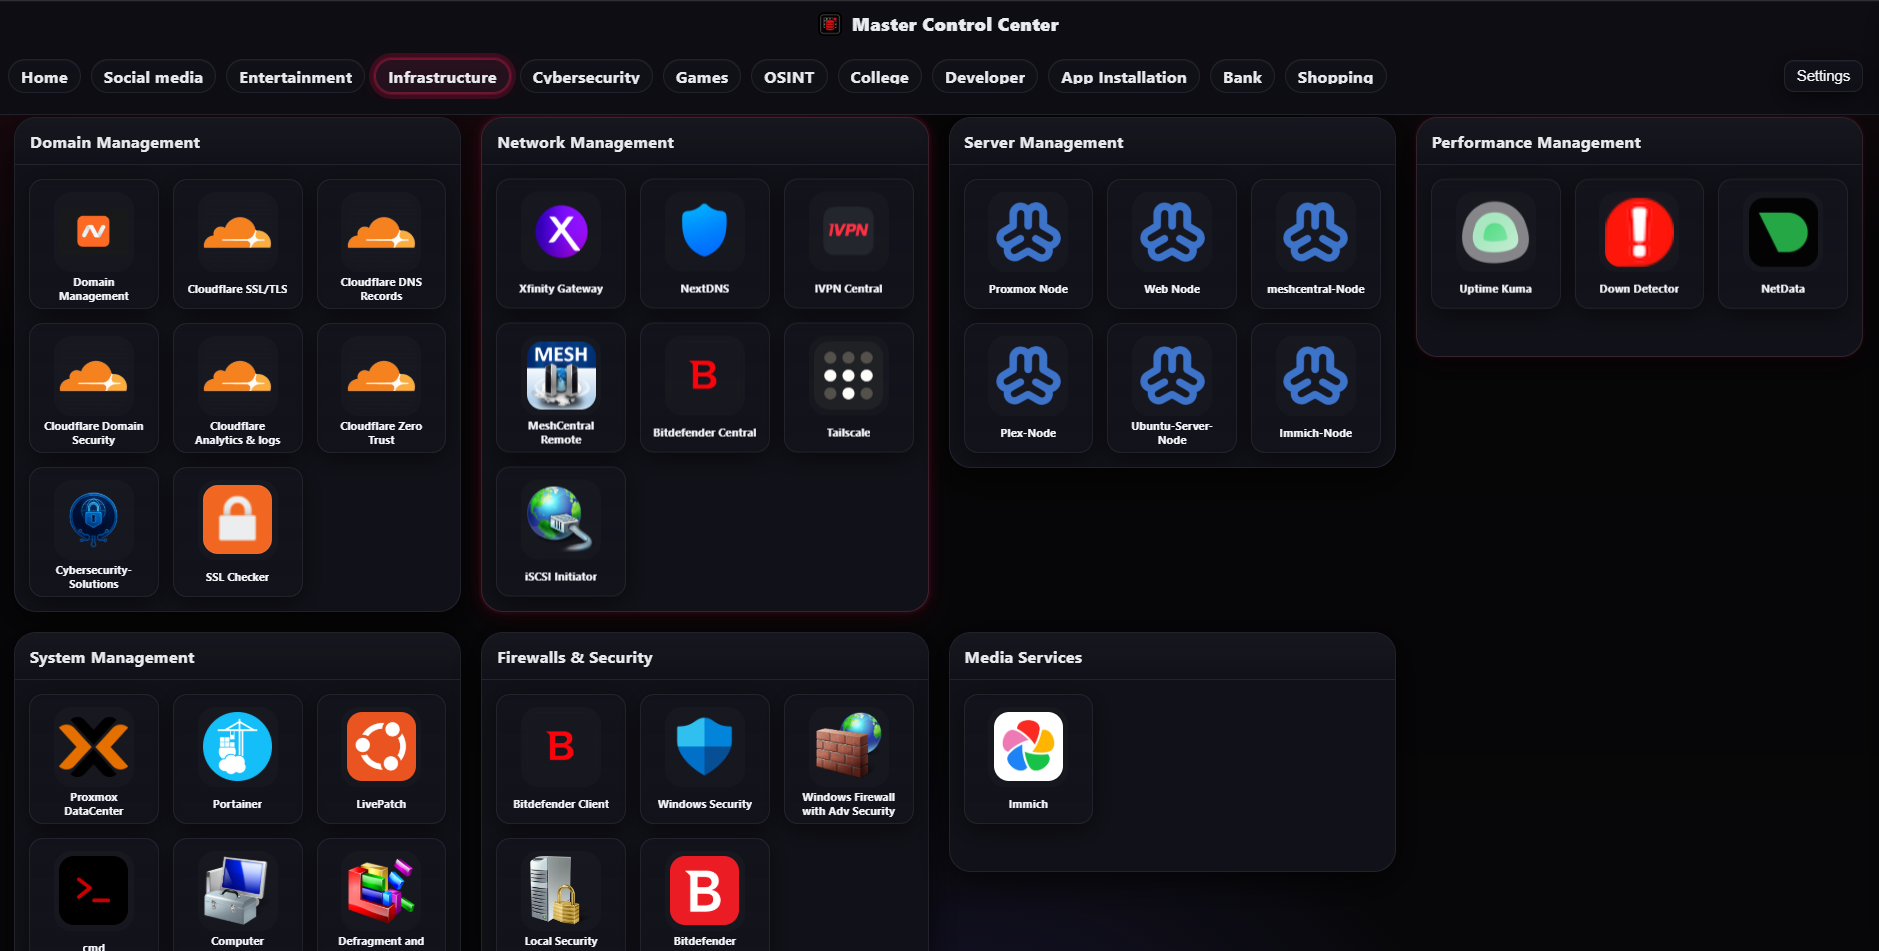Image resolution: width=1879 pixels, height=951 pixels.
Task: Open Windows Firewall with Adv Security
Action: pos(849,759)
